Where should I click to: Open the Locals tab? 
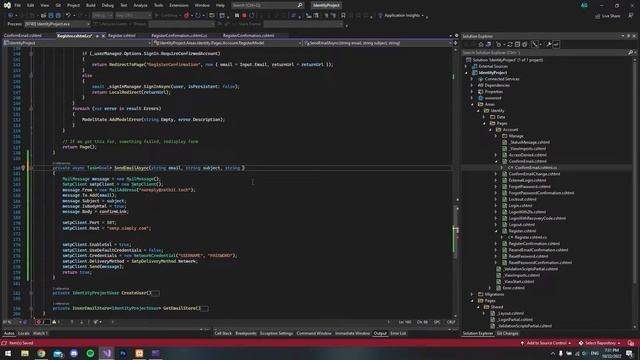point(24,333)
